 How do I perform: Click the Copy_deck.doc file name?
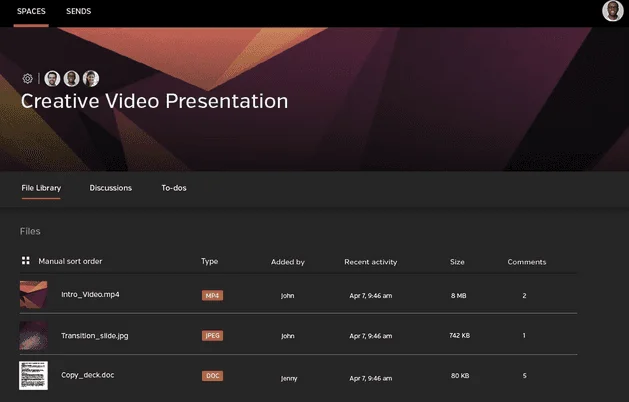tap(87, 375)
